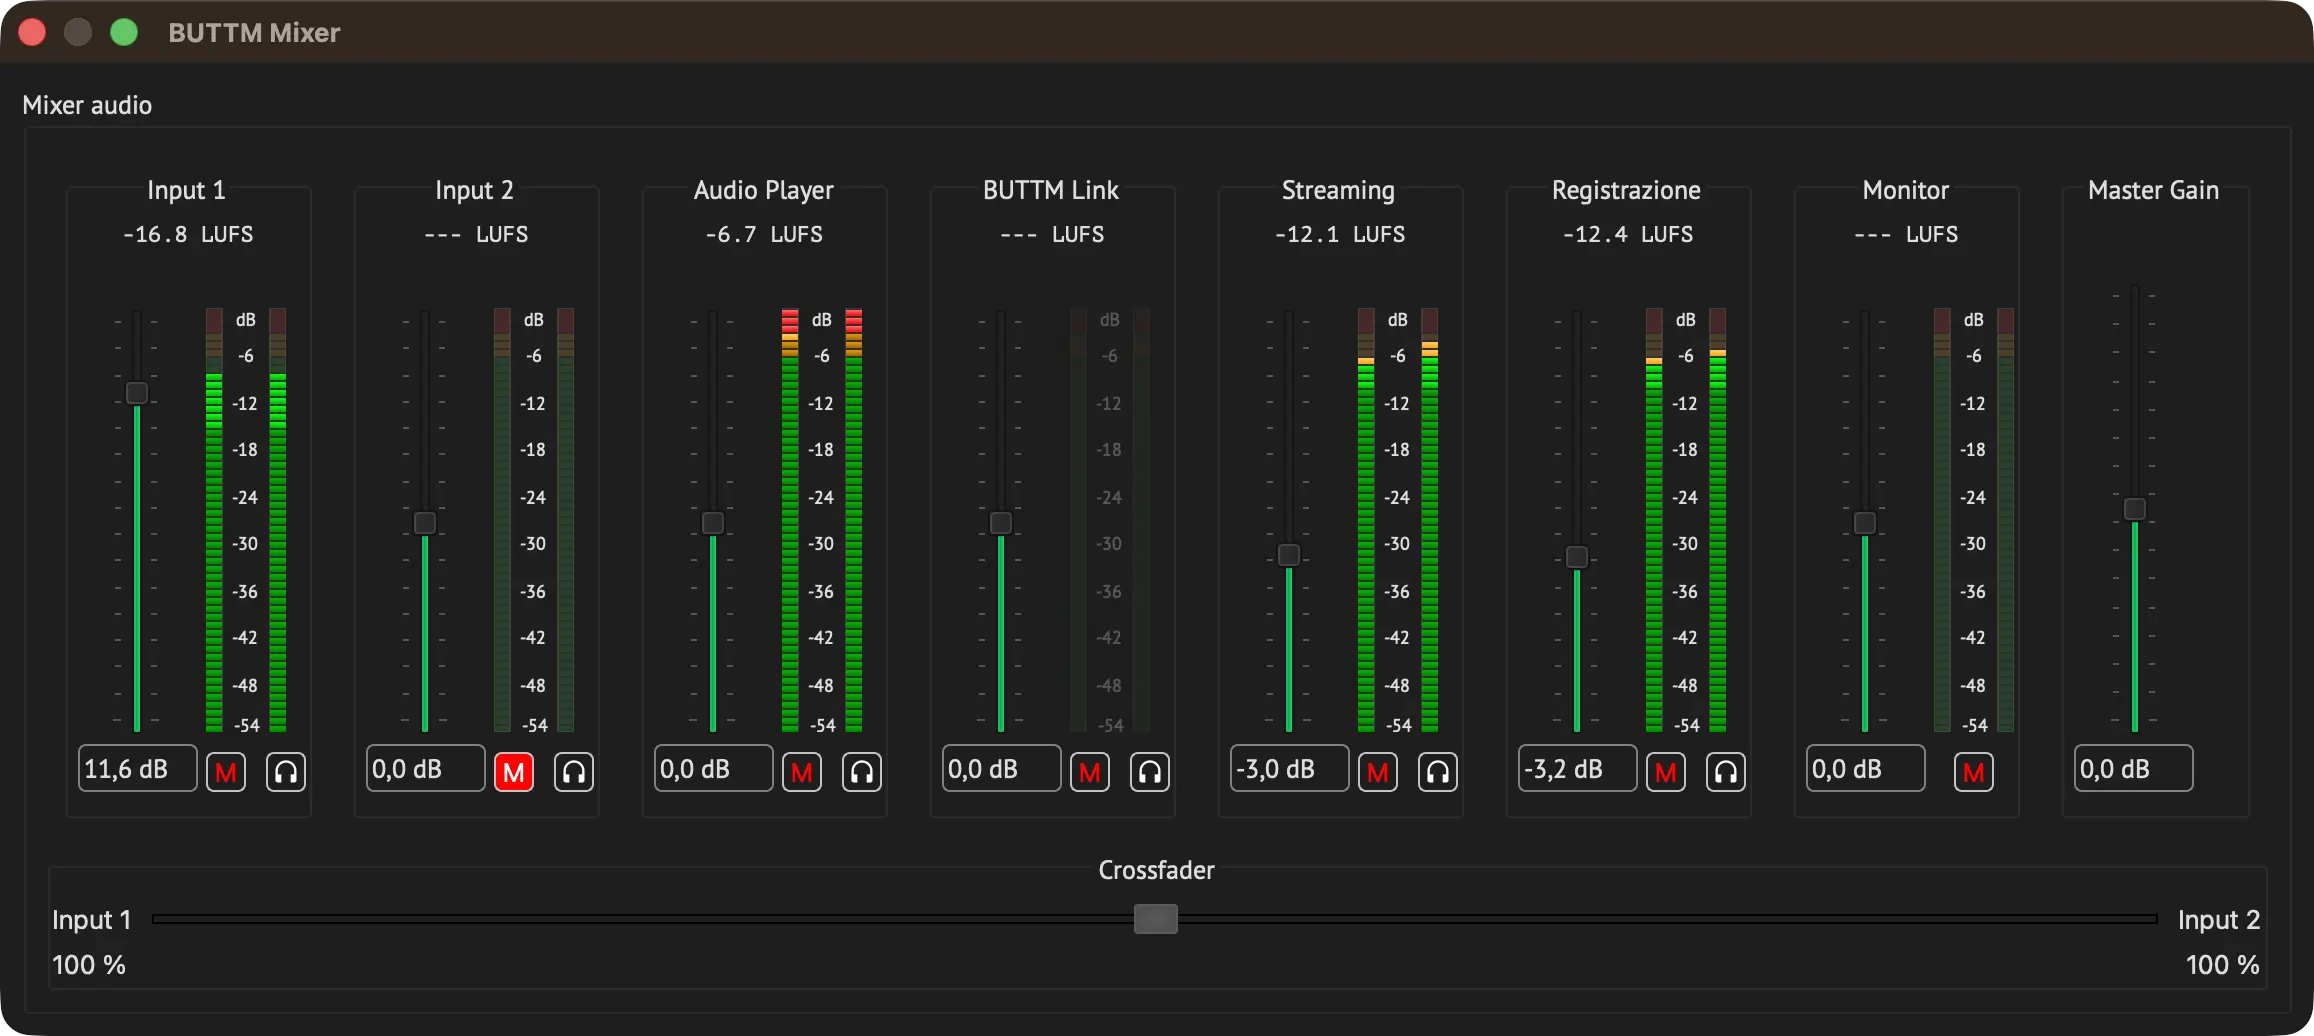The image size is (2314, 1036).
Task: Toggle headphone monitoring on BUTTM Link
Action: click(1150, 772)
